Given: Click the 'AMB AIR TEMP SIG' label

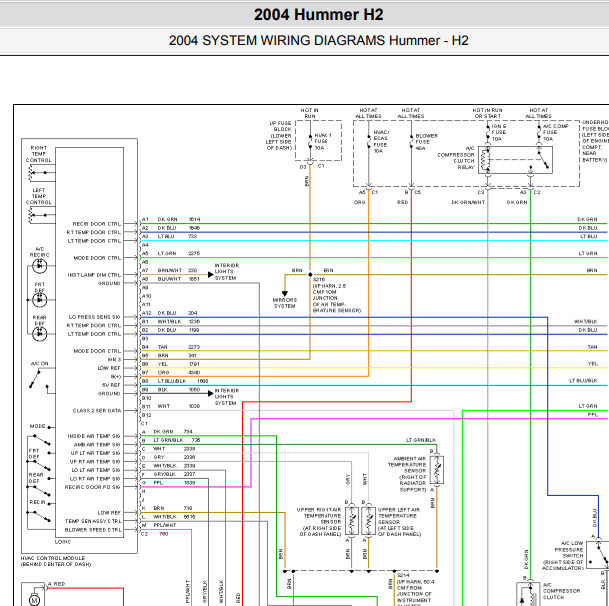Looking at the screenshot, I should pos(97,444).
